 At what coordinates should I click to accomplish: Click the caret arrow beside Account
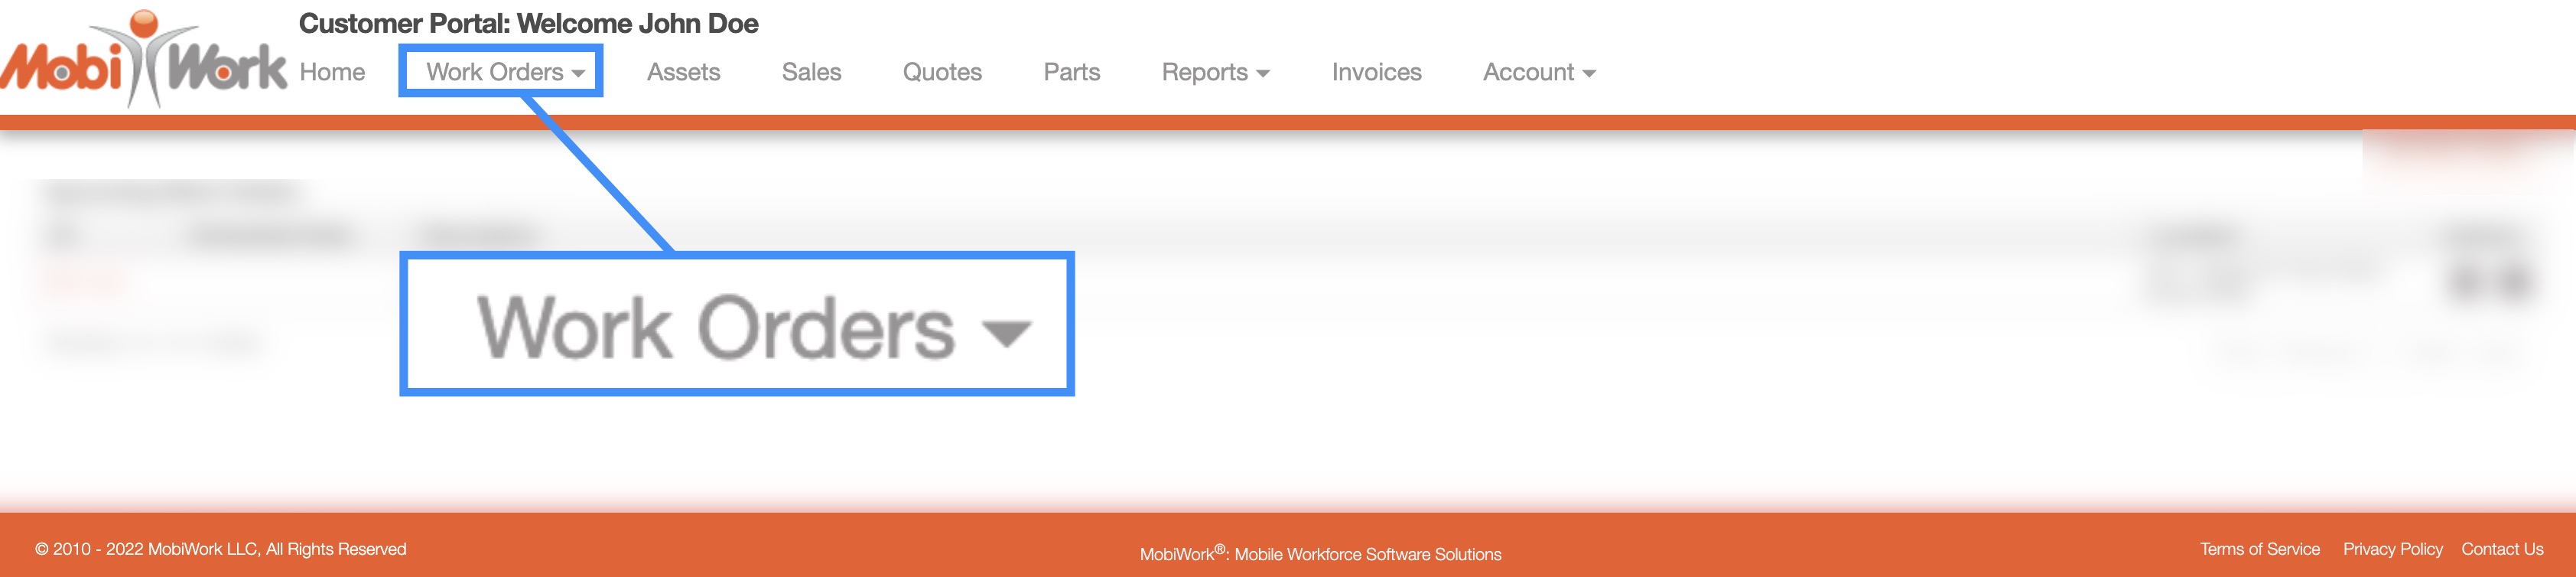pyautogui.click(x=1589, y=74)
